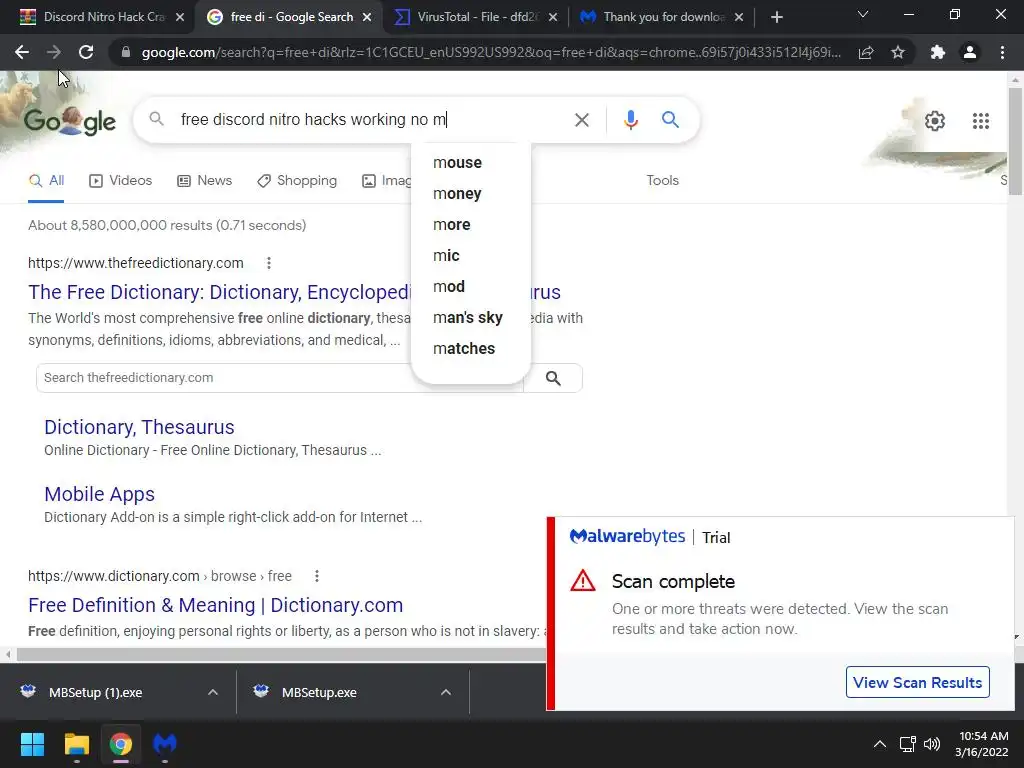Open the MBSetup.exe download
Viewport: 1024px width, 768px height.
coord(319,692)
